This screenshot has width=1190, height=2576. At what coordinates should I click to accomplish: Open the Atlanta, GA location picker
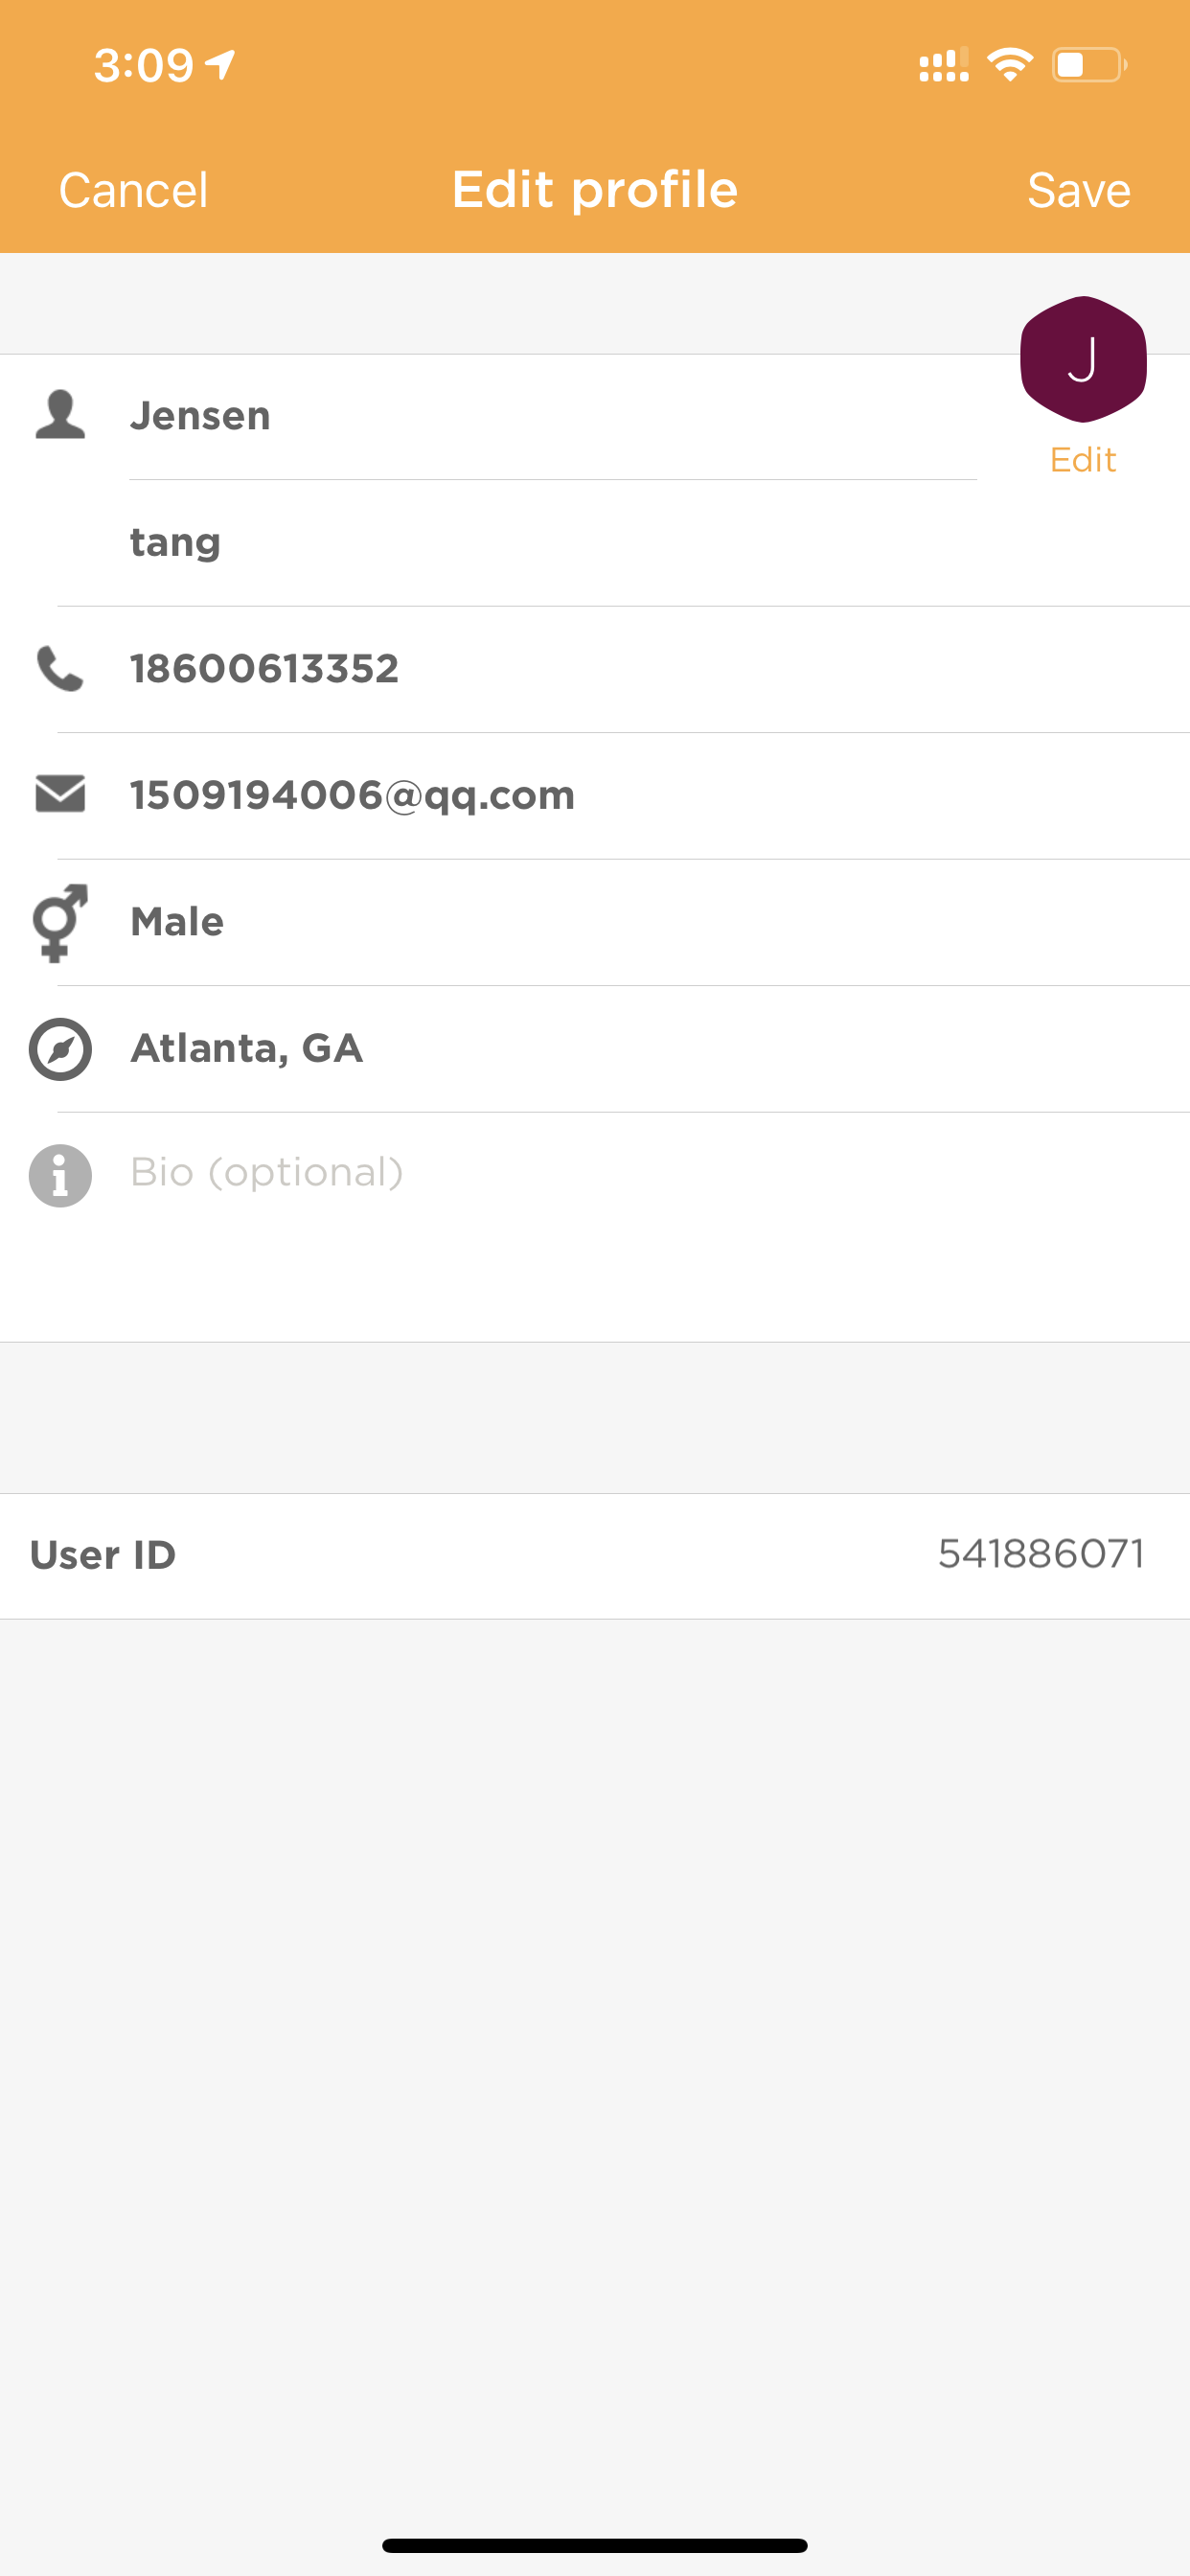click(x=623, y=1049)
